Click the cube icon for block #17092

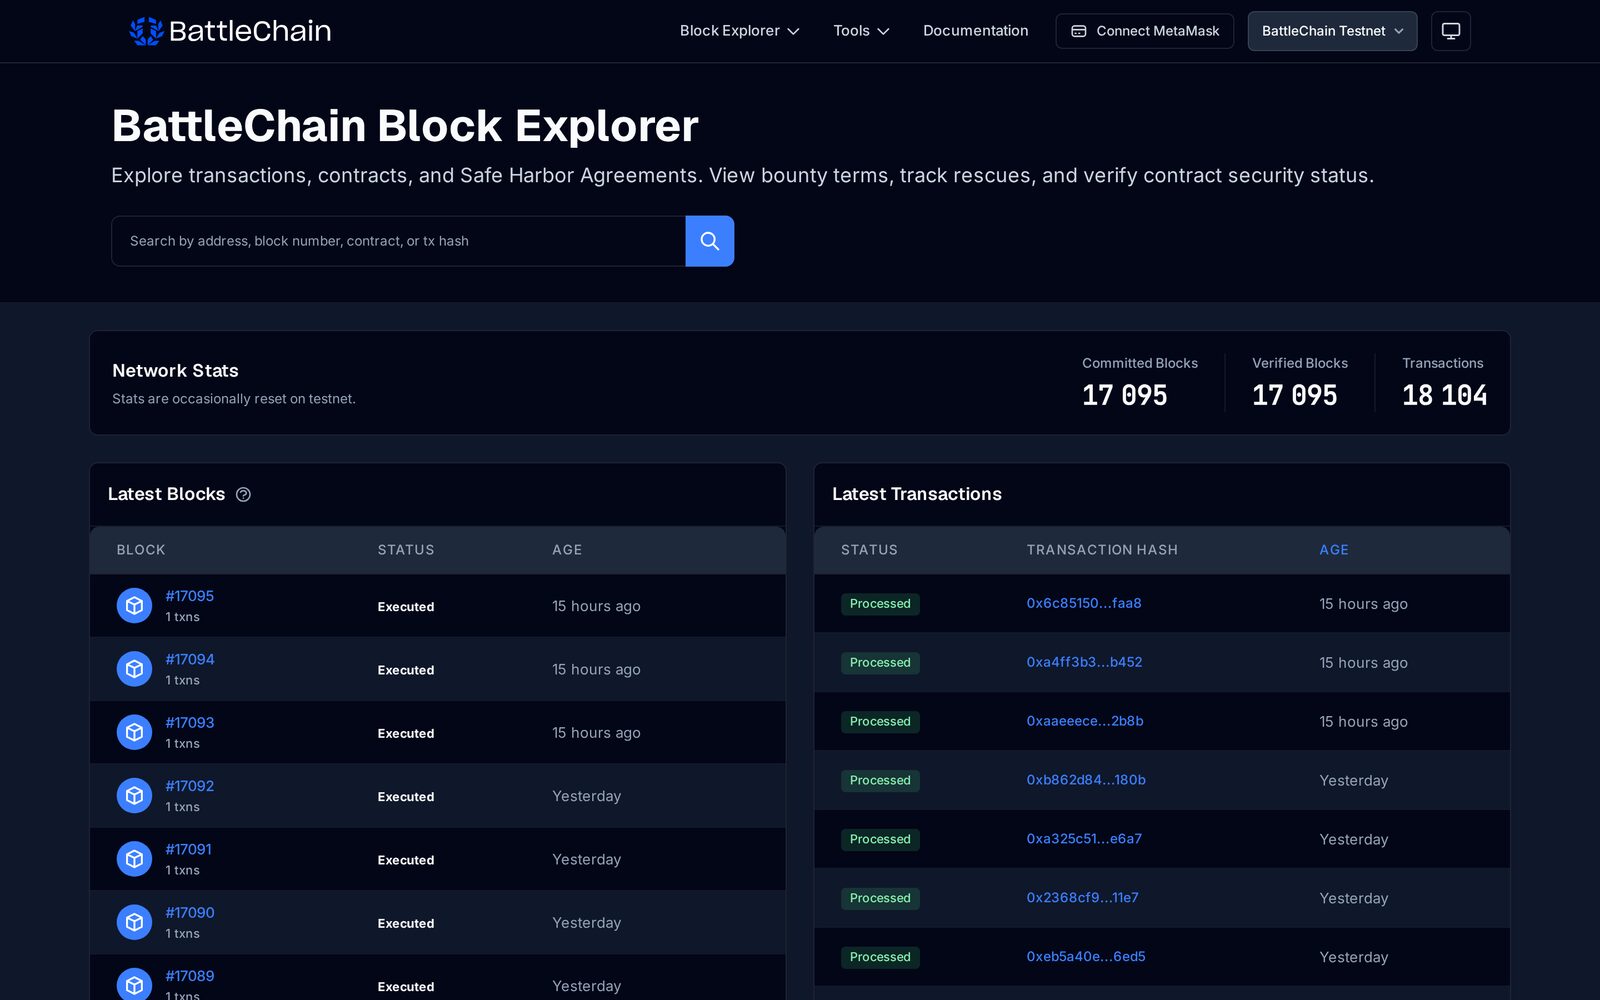click(134, 796)
